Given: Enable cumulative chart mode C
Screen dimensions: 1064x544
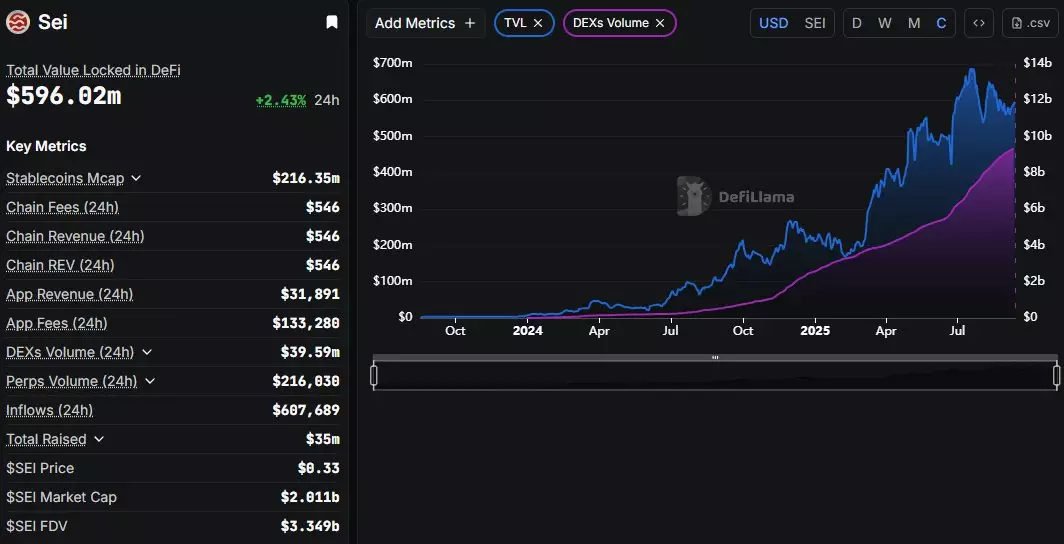Looking at the screenshot, I should (x=941, y=23).
